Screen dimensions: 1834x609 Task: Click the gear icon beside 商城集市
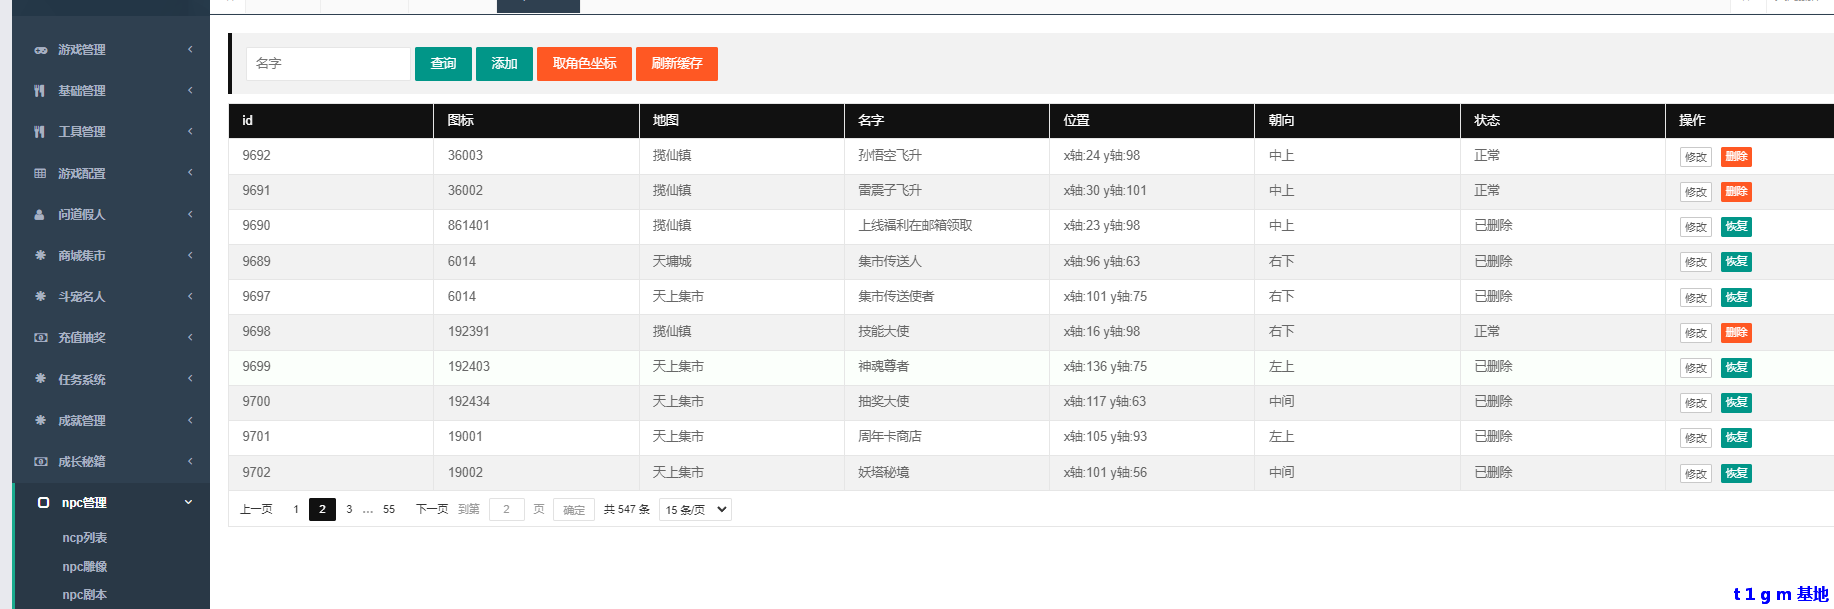pyautogui.click(x=40, y=256)
